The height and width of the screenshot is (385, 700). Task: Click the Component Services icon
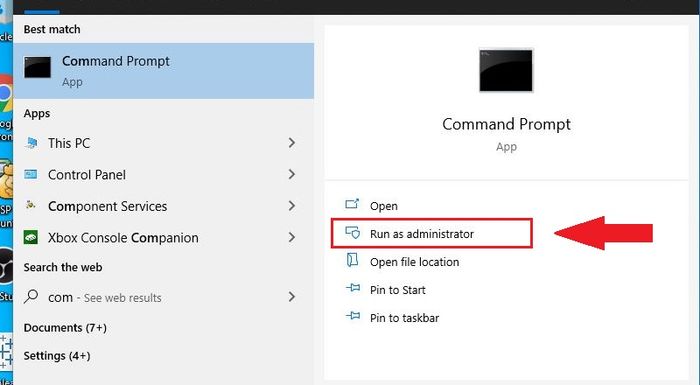(x=31, y=205)
